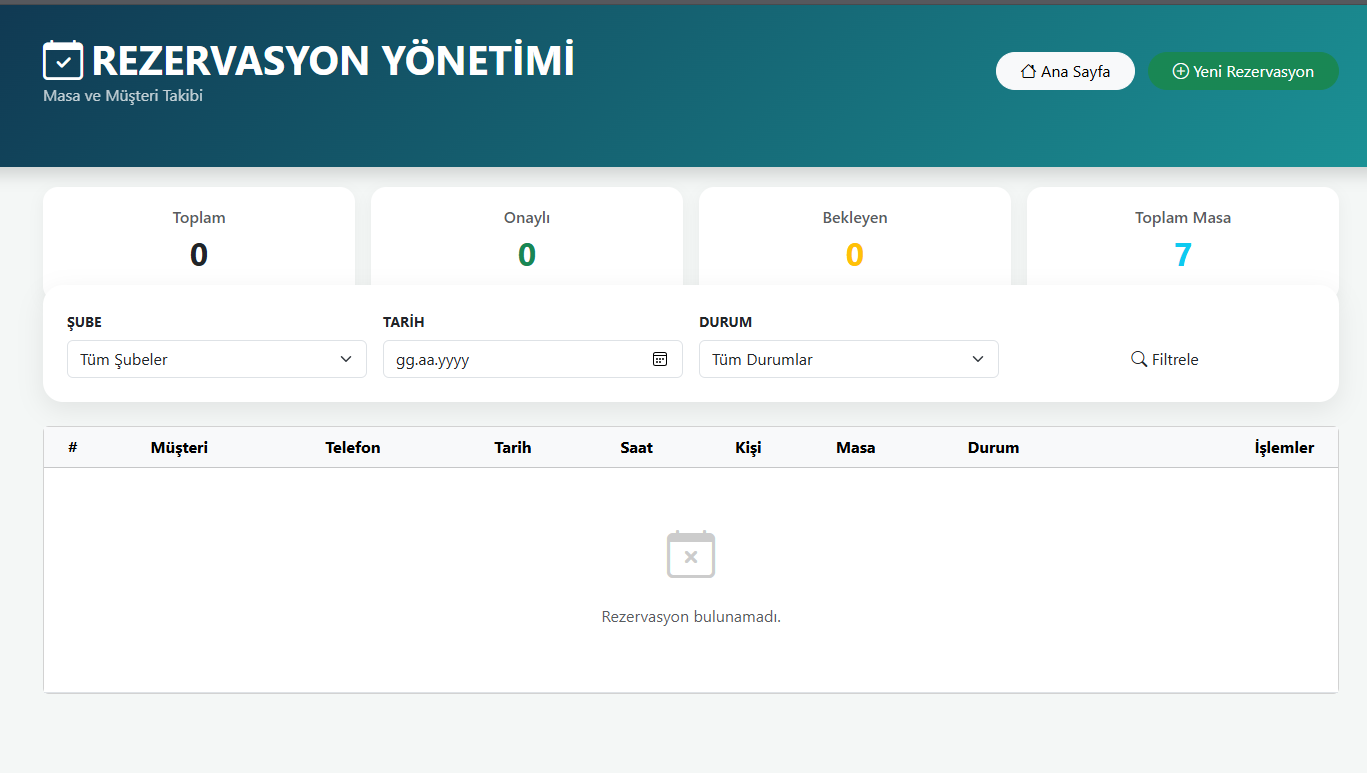The image size is (1367, 773).
Task: Click the Ana Sayfa button
Action: 1065,70
